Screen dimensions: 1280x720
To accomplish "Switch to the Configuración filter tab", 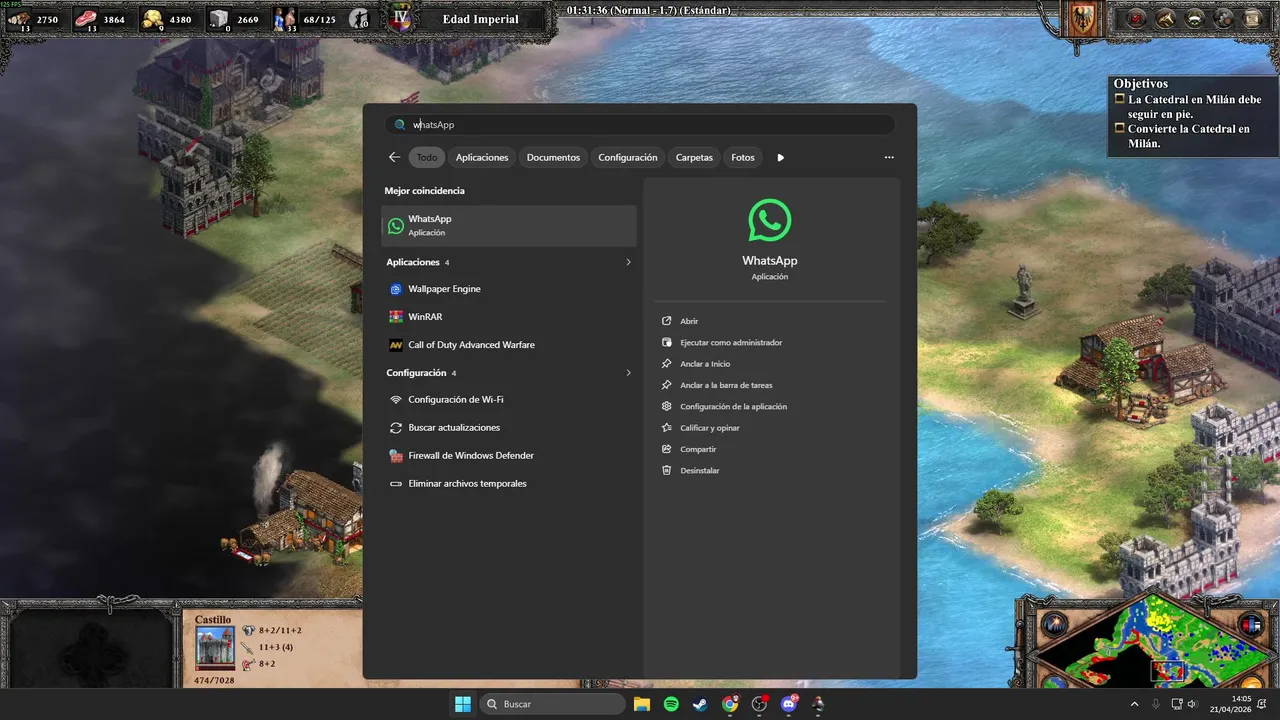I will click(x=628, y=157).
